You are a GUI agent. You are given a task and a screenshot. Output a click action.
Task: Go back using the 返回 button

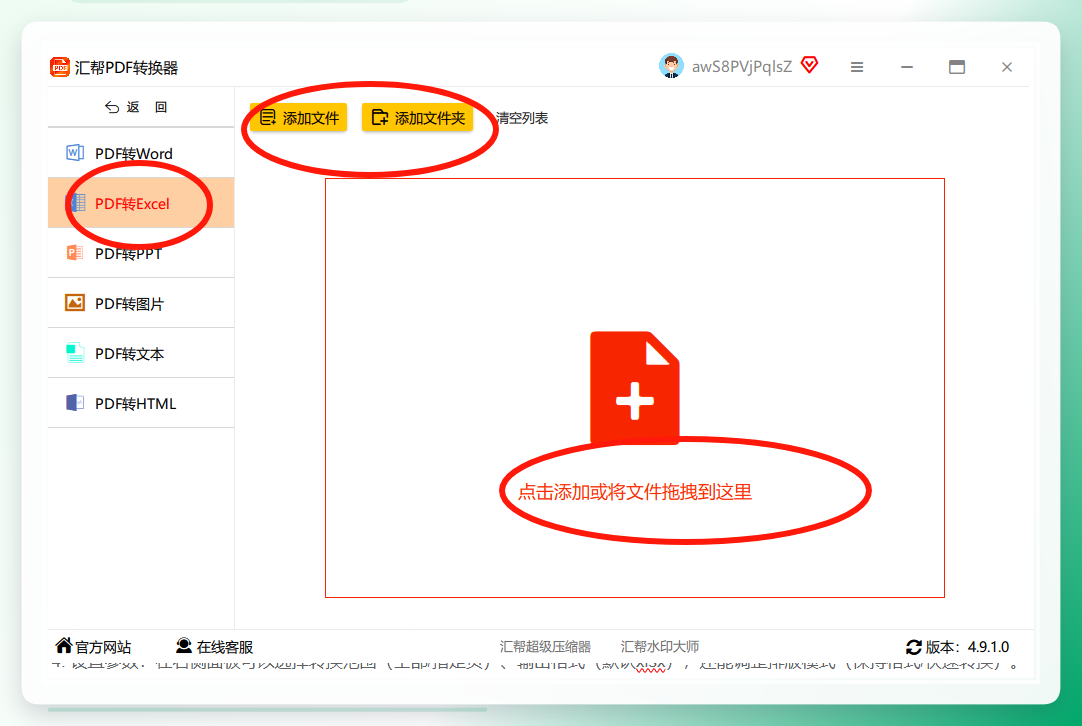[x=136, y=107]
